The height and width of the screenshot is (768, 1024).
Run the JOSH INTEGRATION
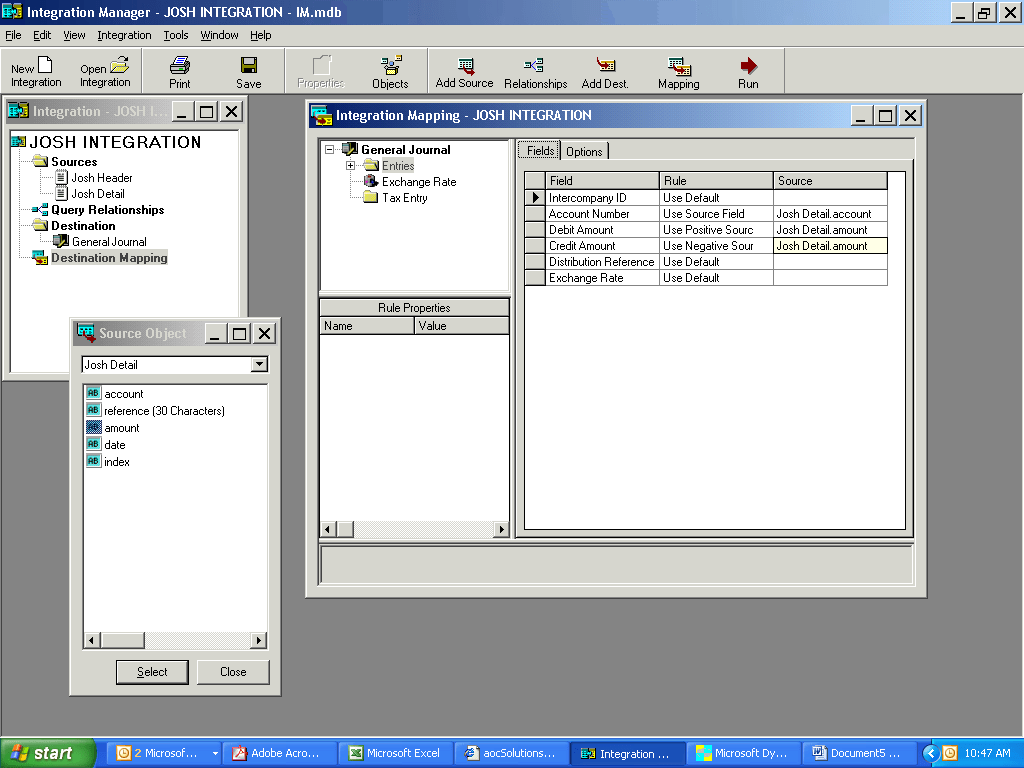tap(747, 70)
